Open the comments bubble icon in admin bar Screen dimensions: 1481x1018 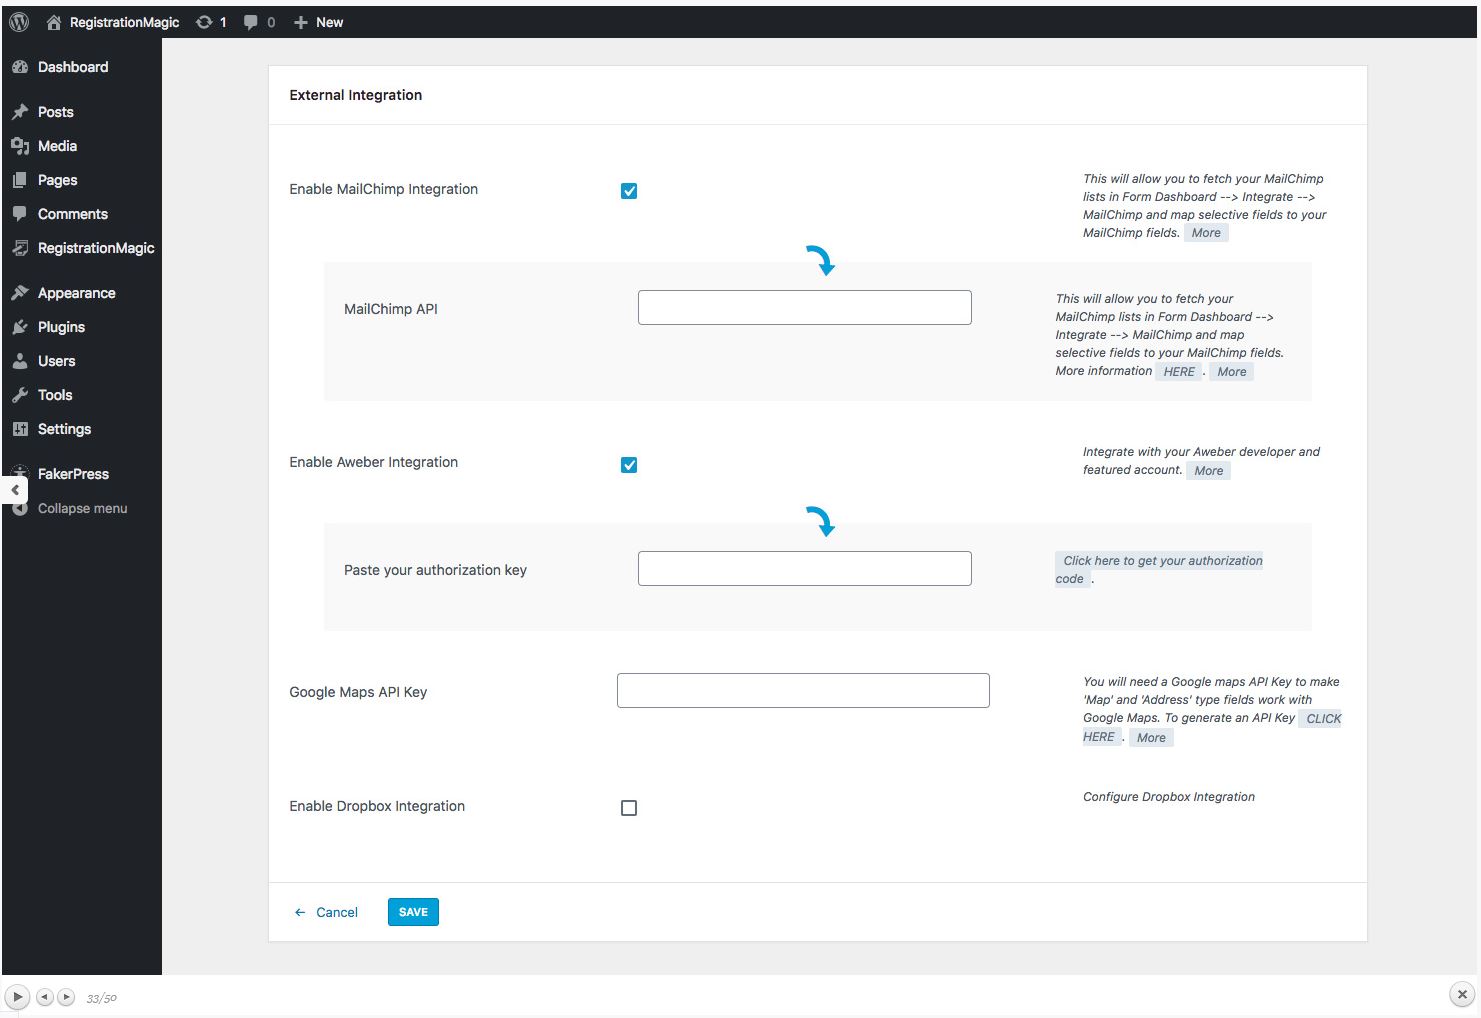click(251, 22)
